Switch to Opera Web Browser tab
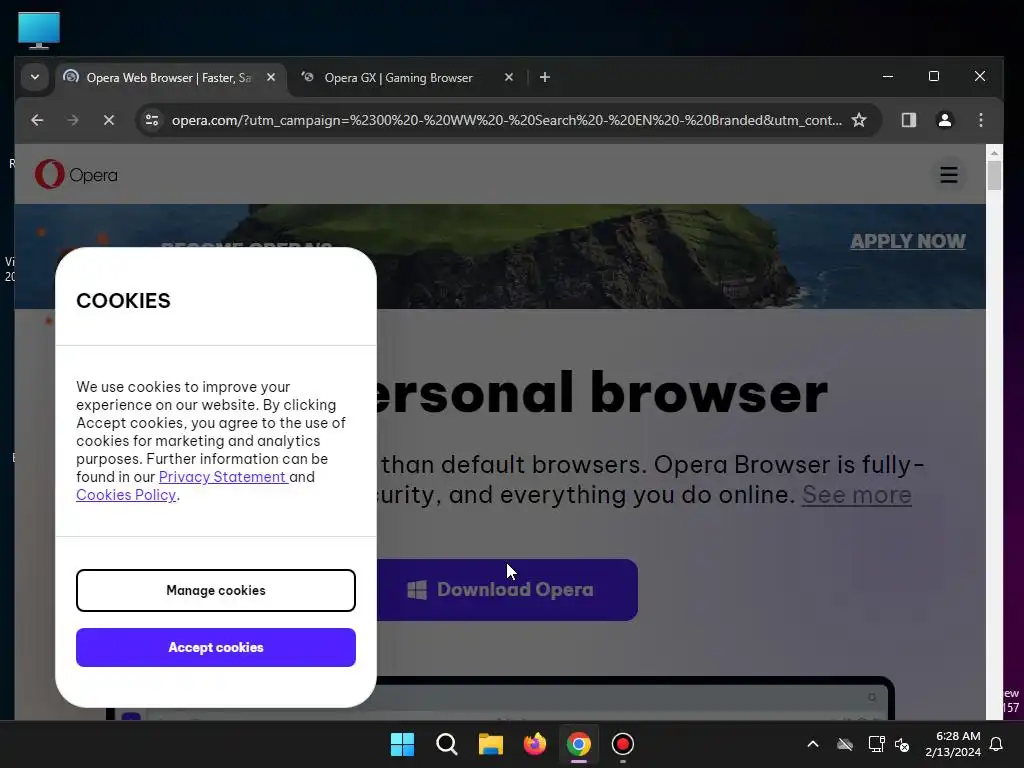The height and width of the screenshot is (768, 1024). (171, 78)
